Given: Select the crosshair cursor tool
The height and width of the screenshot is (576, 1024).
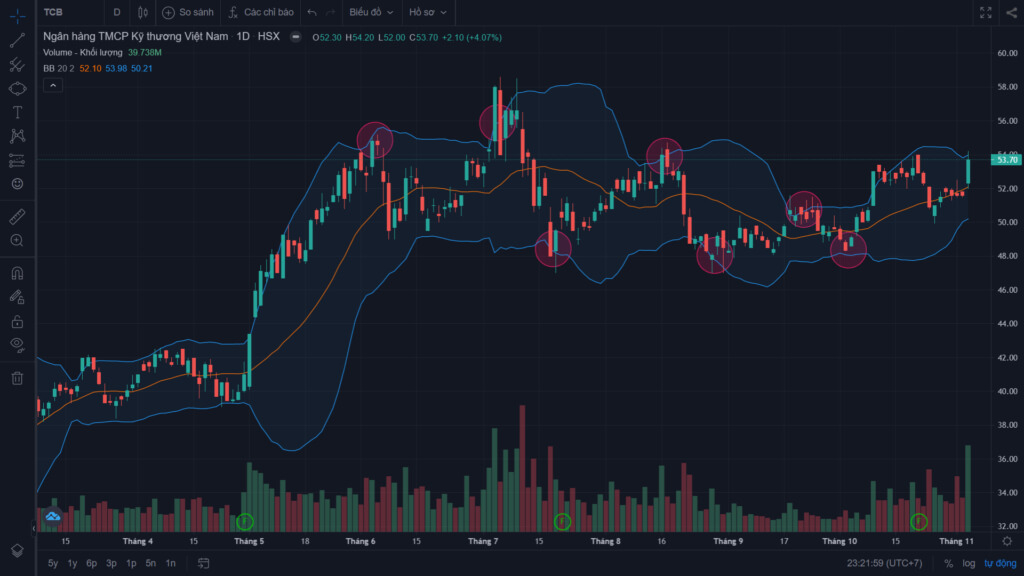Looking at the screenshot, I should pyautogui.click(x=18, y=16).
